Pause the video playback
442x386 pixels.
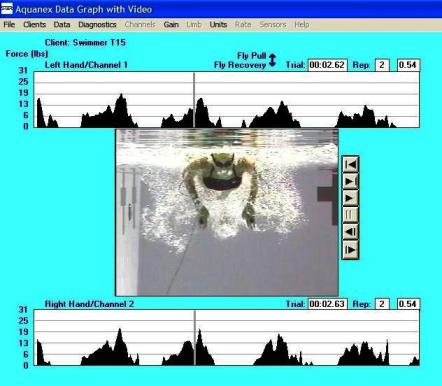pyautogui.click(x=350, y=215)
